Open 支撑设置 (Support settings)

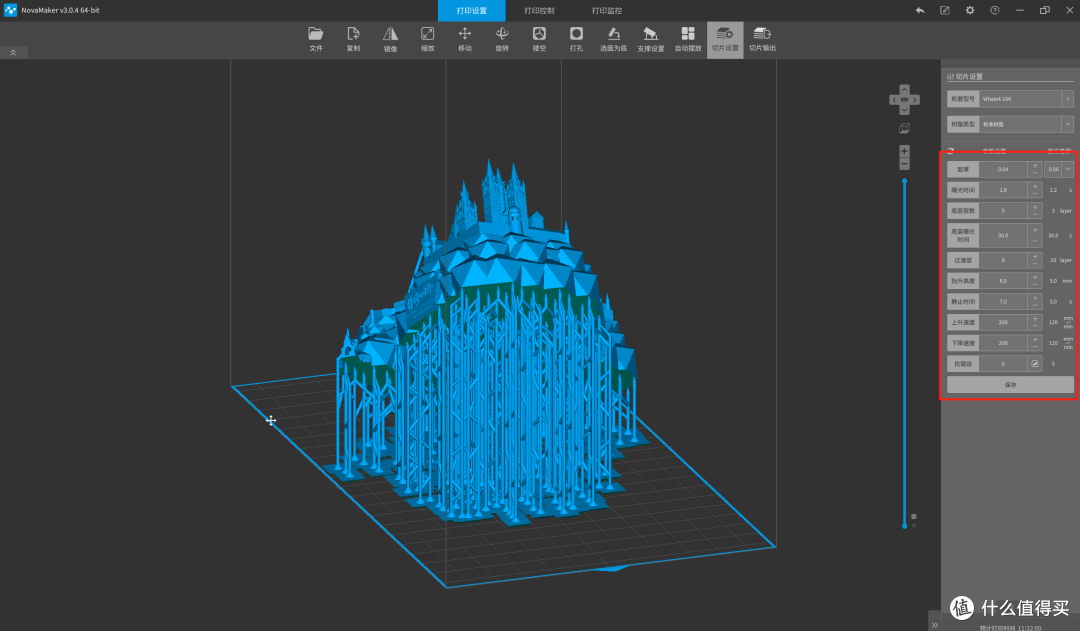coord(651,39)
